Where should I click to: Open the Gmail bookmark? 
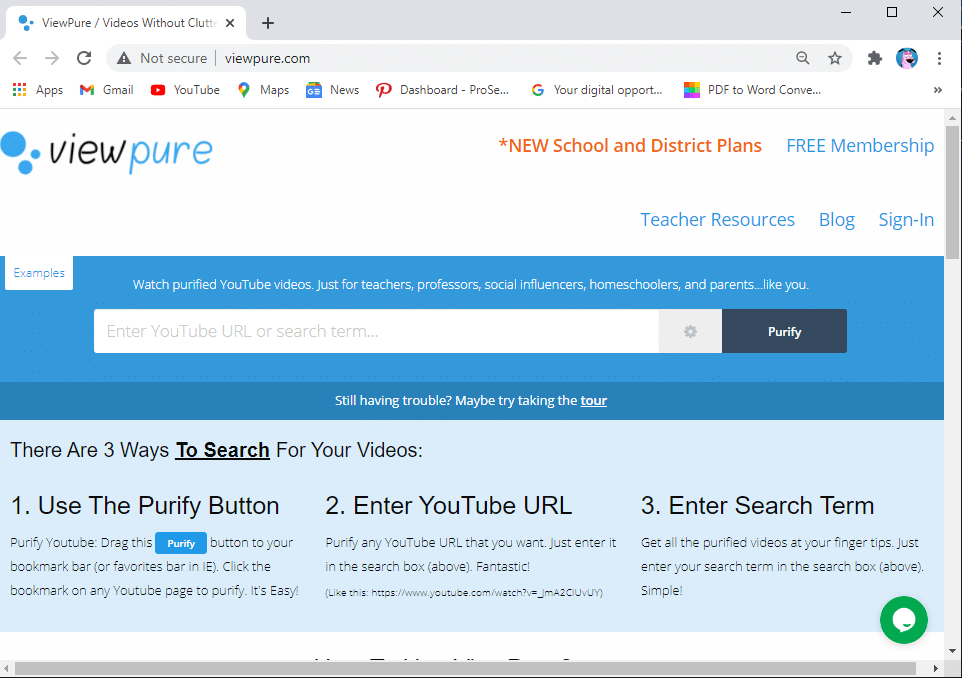tap(105, 89)
